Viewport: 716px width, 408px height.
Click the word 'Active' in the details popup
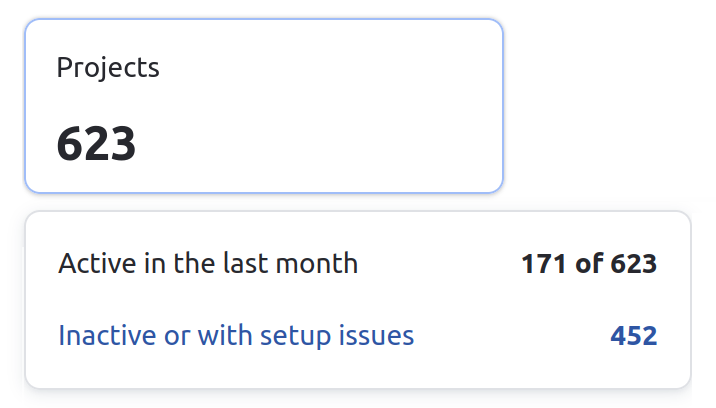[91, 264]
